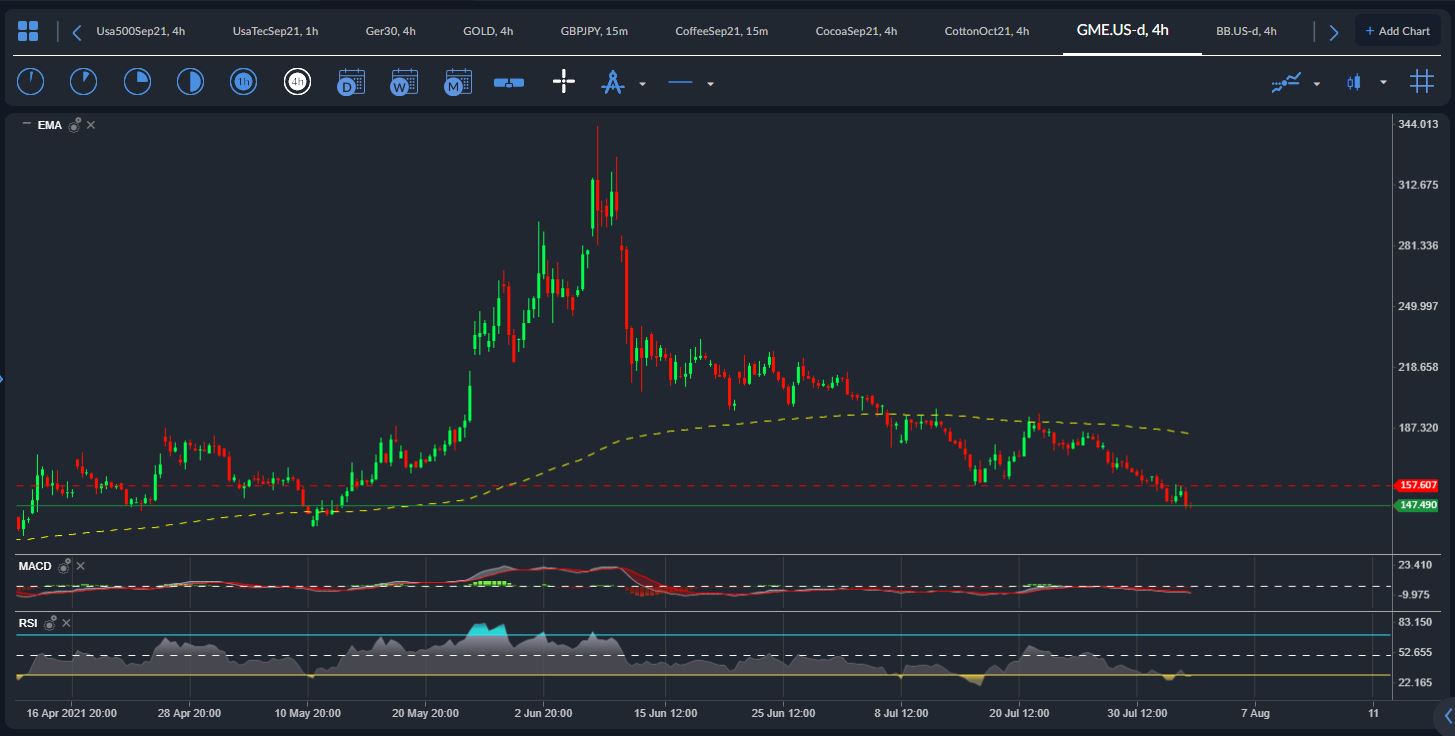Remove the MACD indicator

click(x=81, y=566)
